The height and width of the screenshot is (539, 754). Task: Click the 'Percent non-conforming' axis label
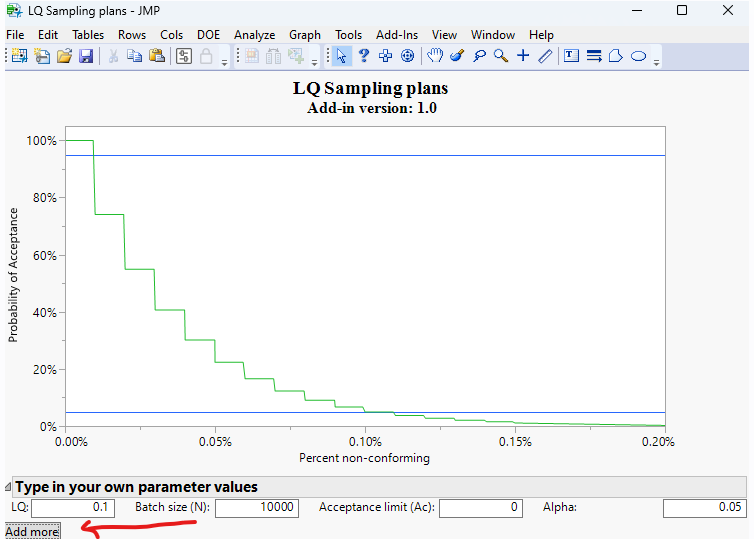click(364, 458)
